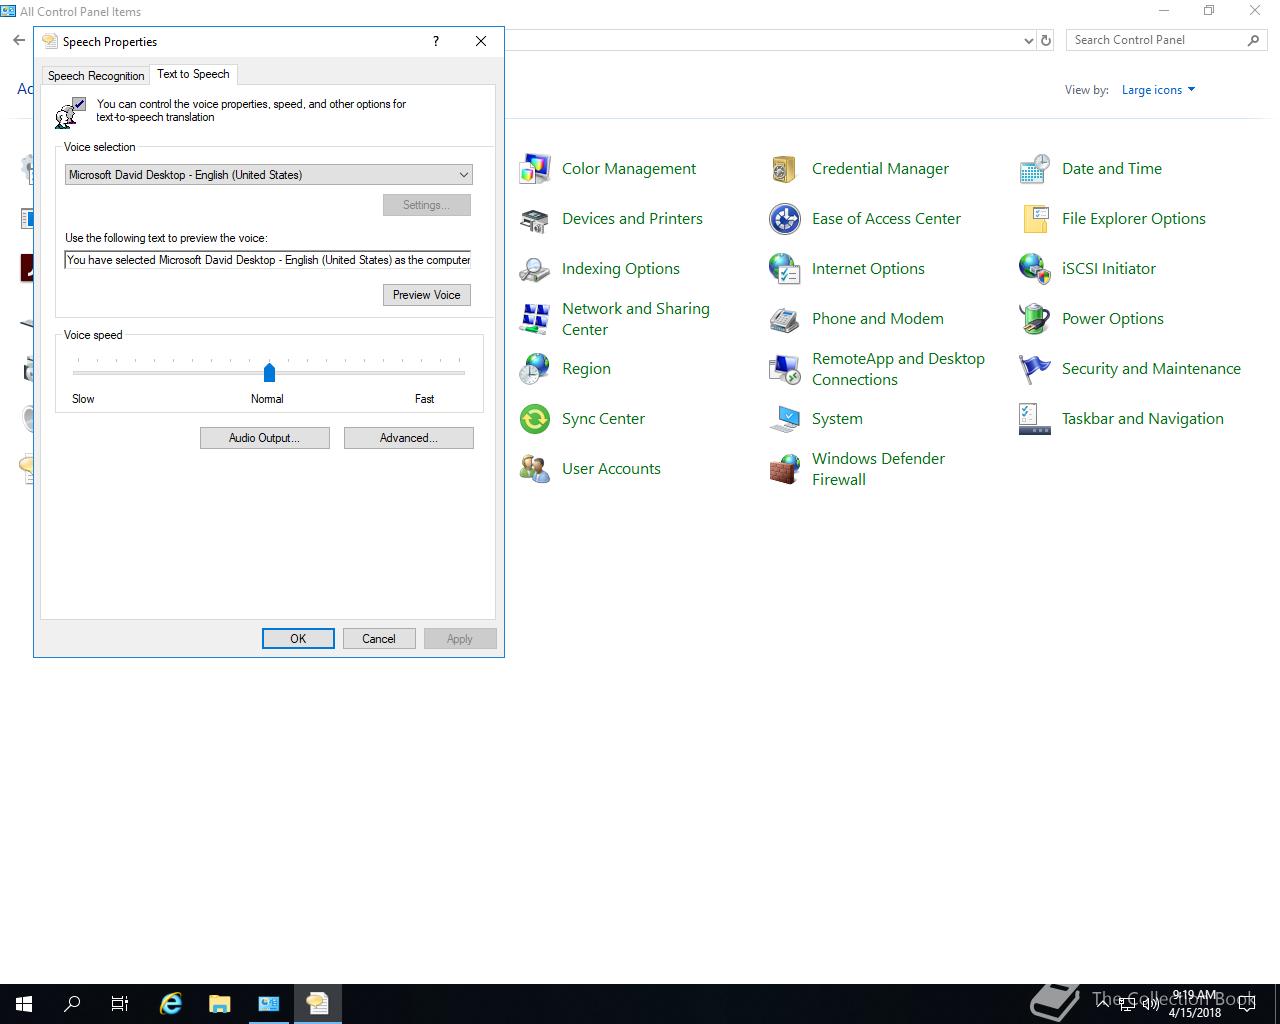
Task: Open the File Explorer Options icon
Action: (1035, 219)
